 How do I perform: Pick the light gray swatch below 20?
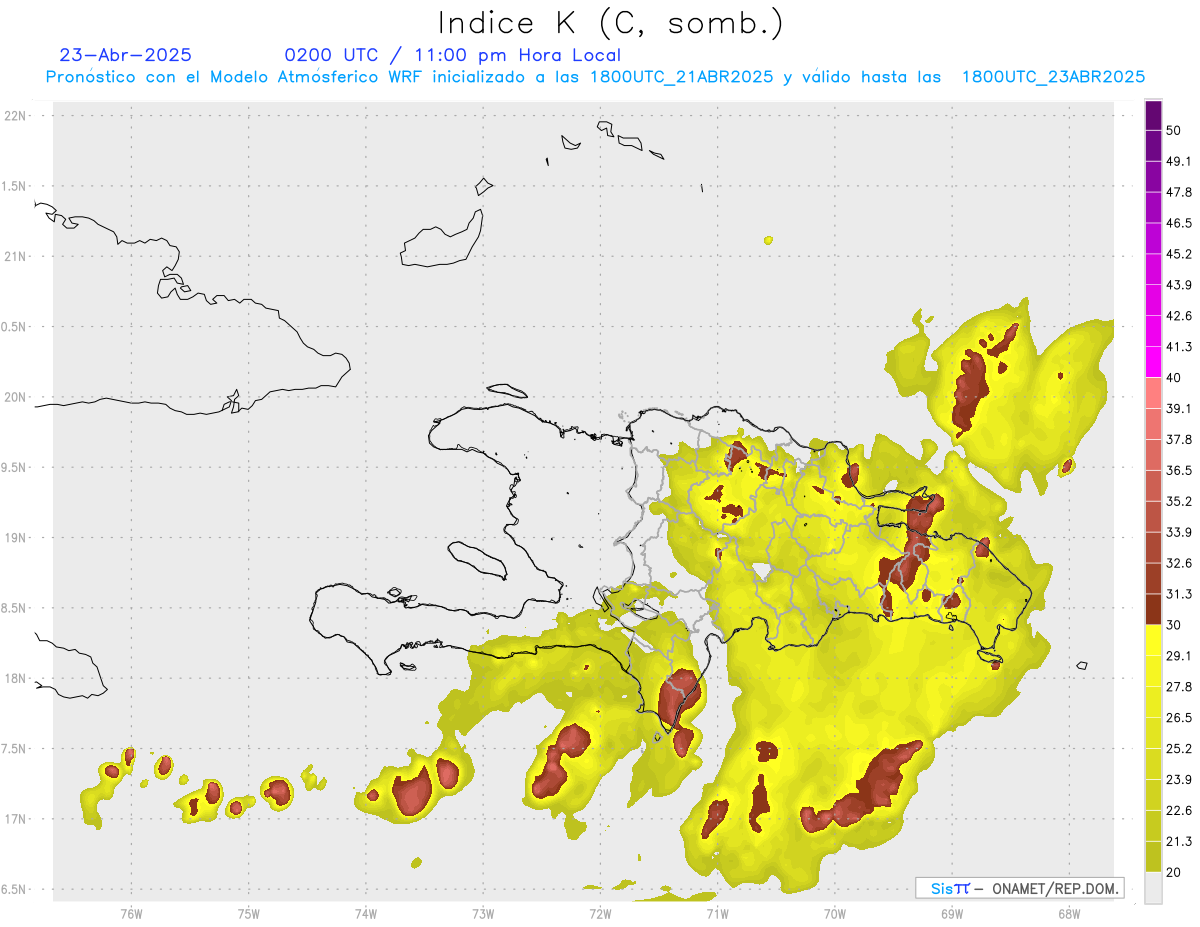(1153, 888)
